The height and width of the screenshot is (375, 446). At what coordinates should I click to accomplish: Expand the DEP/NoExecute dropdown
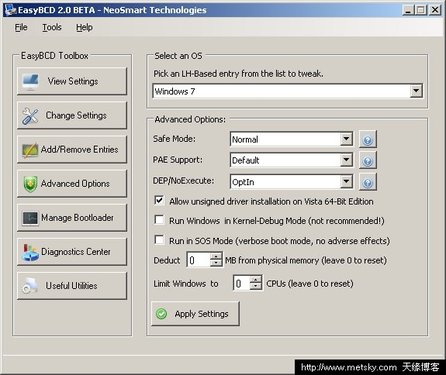[x=346, y=182]
